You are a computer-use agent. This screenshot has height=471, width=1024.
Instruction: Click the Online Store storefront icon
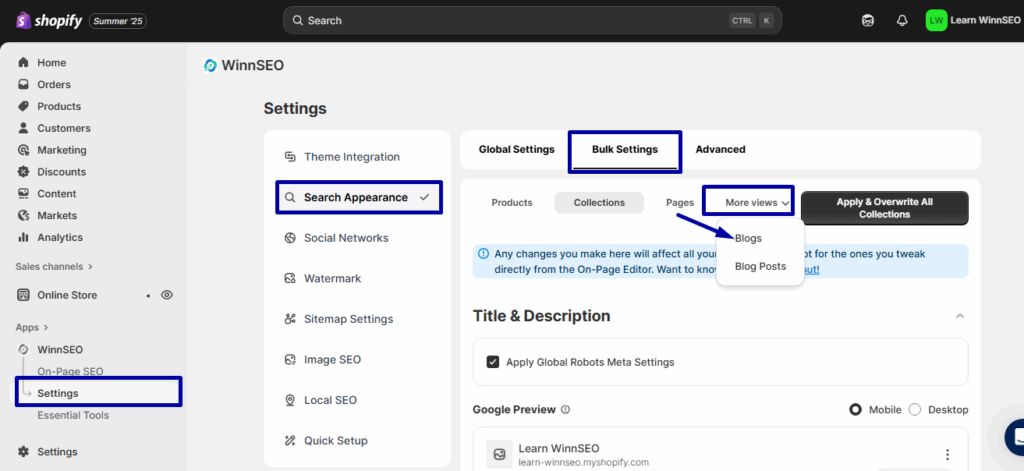[x=24, y=295]
